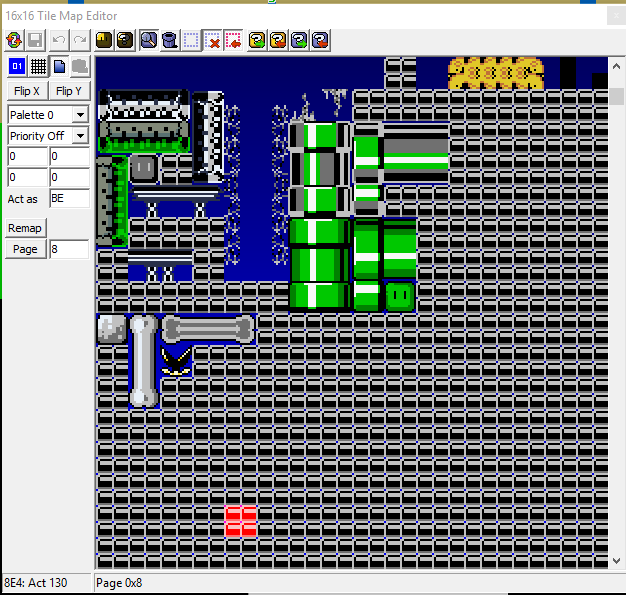The image size is (626, 595).
Task: Click the save floppy disk icon
Action: (x=35, y=40)
